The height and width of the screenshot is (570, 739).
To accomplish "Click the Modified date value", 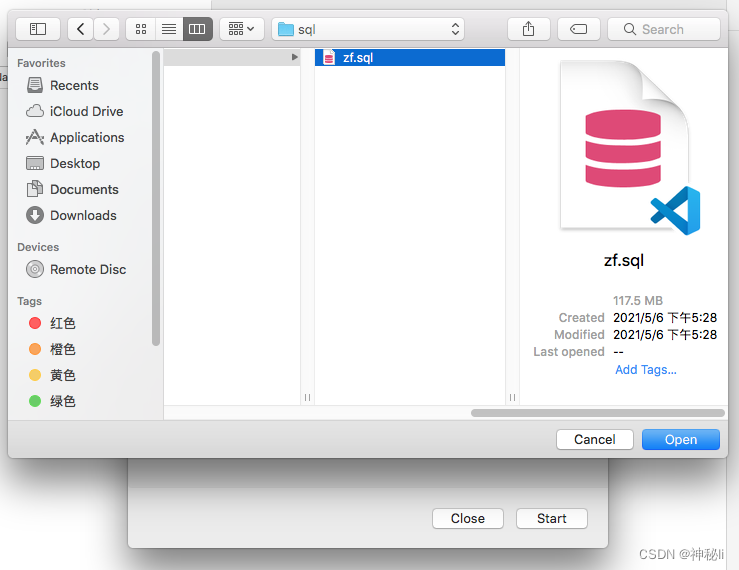I will coord(665,335).
